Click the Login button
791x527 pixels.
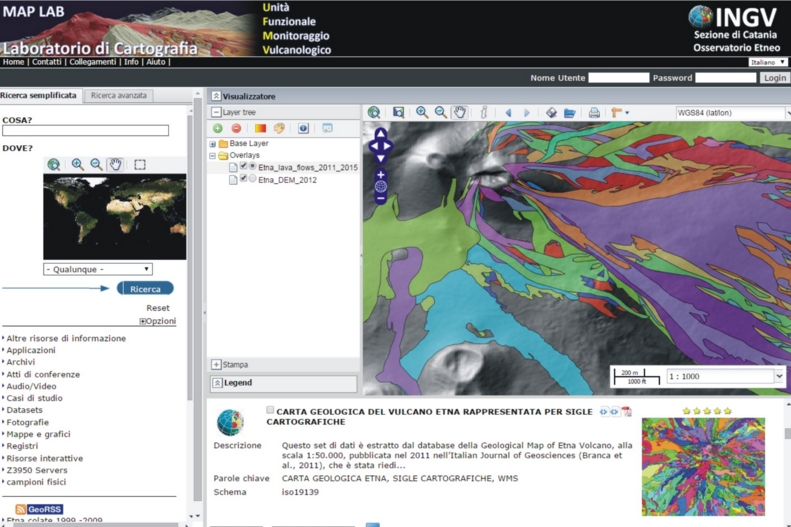pyautogui.click(x=774, y=78)
